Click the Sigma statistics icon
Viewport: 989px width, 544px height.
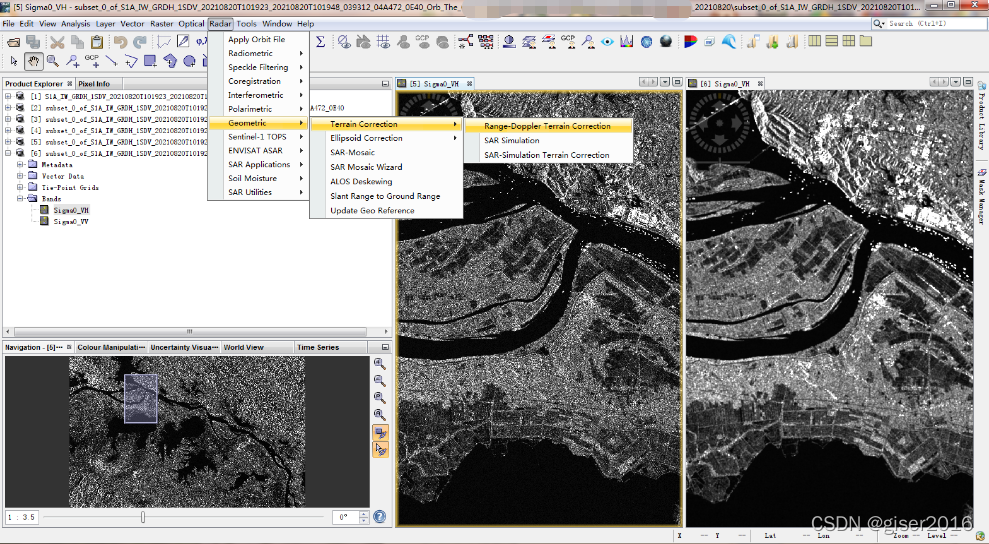click(x=320, y=42)
